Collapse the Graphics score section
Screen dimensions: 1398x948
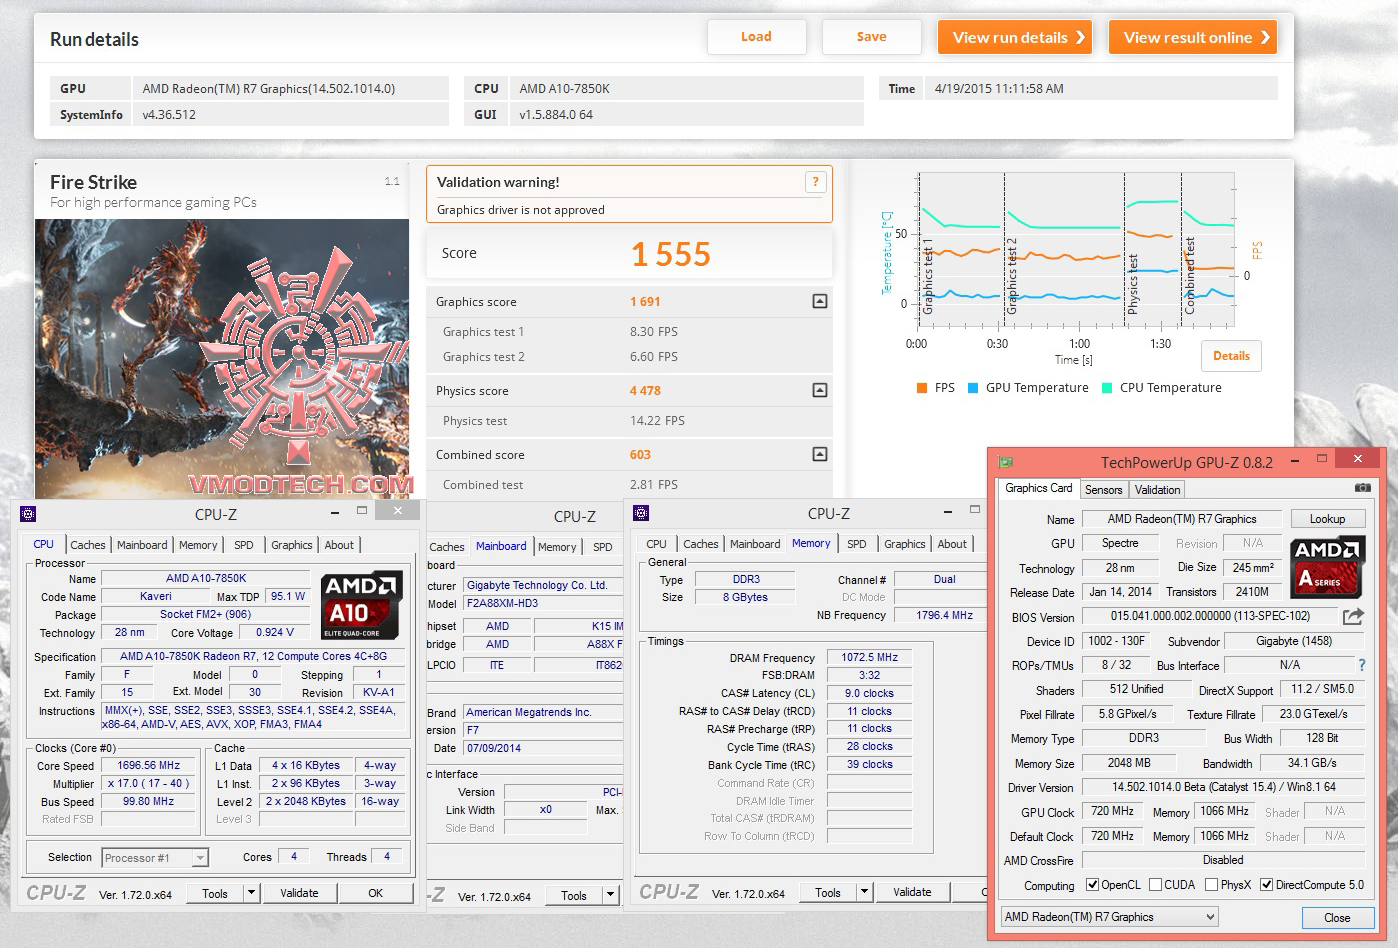click(820, 301)
